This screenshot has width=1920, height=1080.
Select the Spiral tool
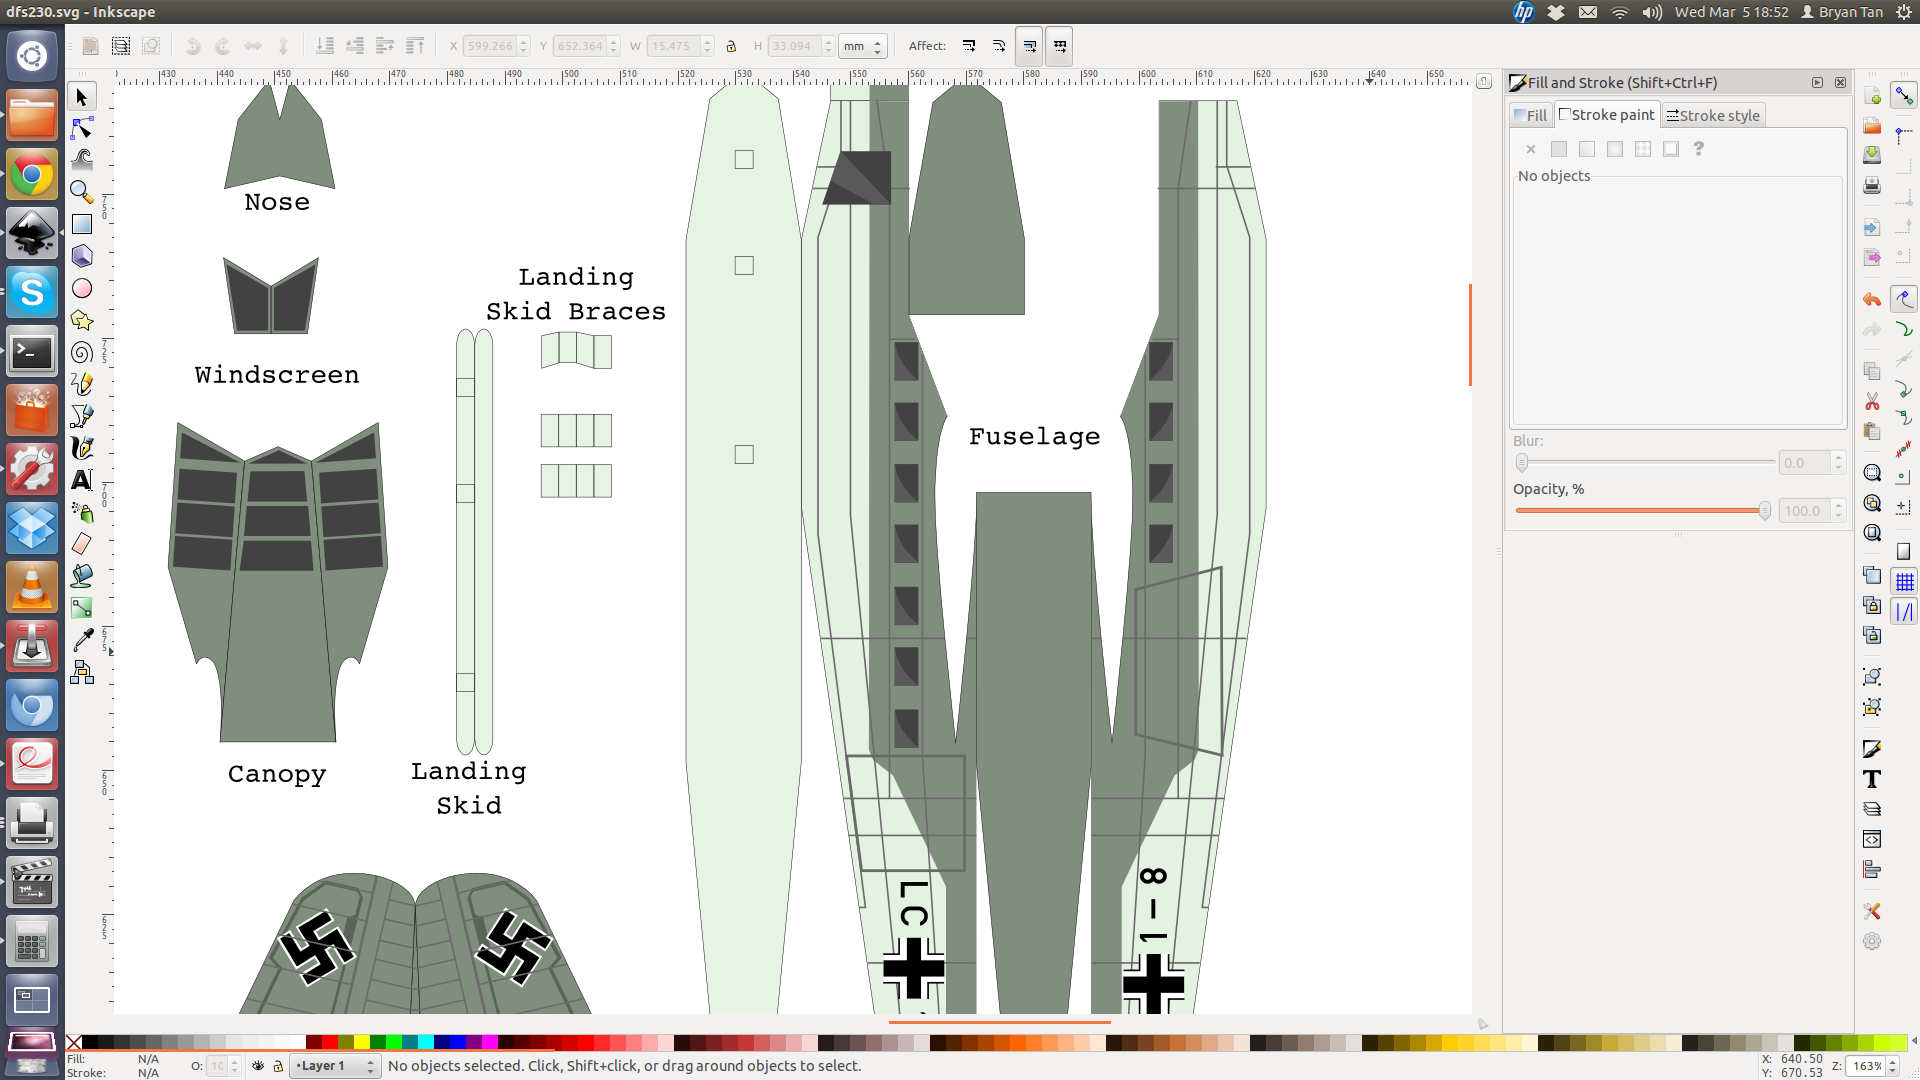[82, 352]
